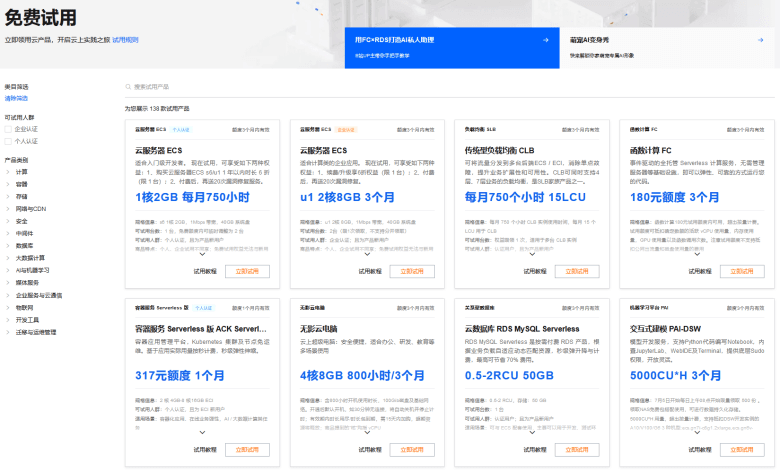Click 立即试用 on 1核2GB 每月750小时 card
The height and width of the screenshot is (473, 780).
pos(247,272)
